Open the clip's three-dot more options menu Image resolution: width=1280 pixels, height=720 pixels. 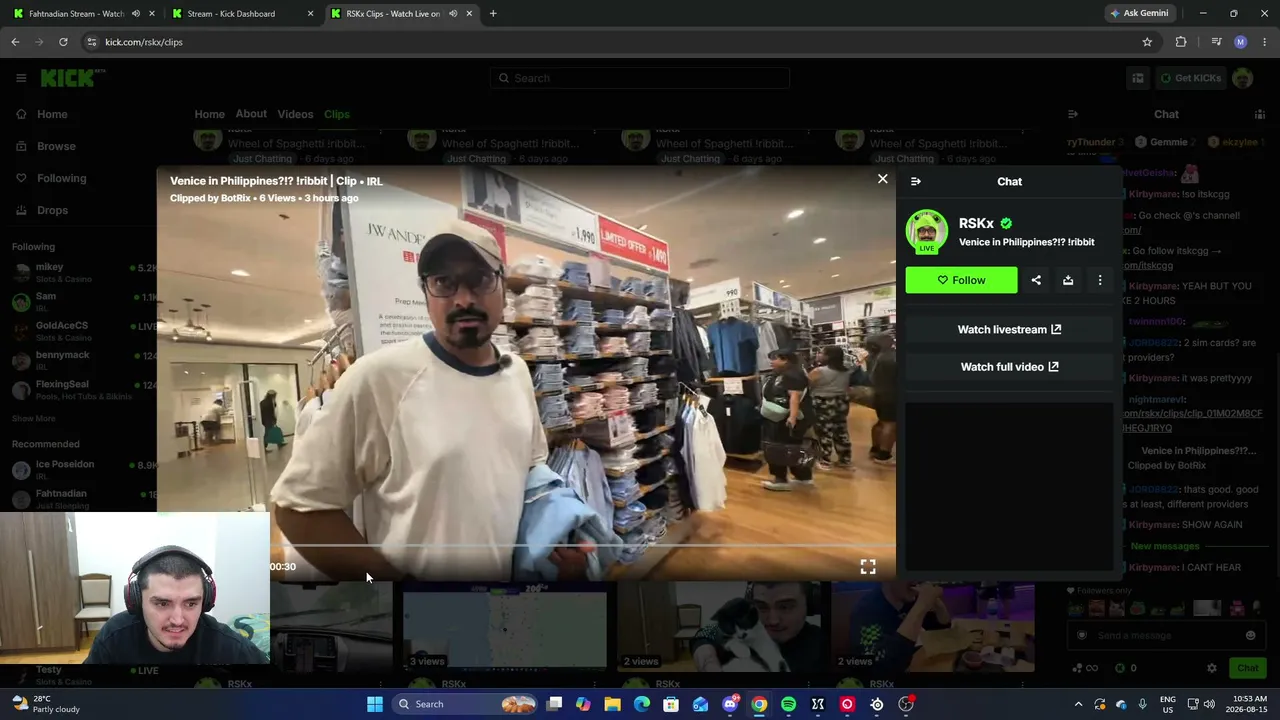tap(1100, 280)
